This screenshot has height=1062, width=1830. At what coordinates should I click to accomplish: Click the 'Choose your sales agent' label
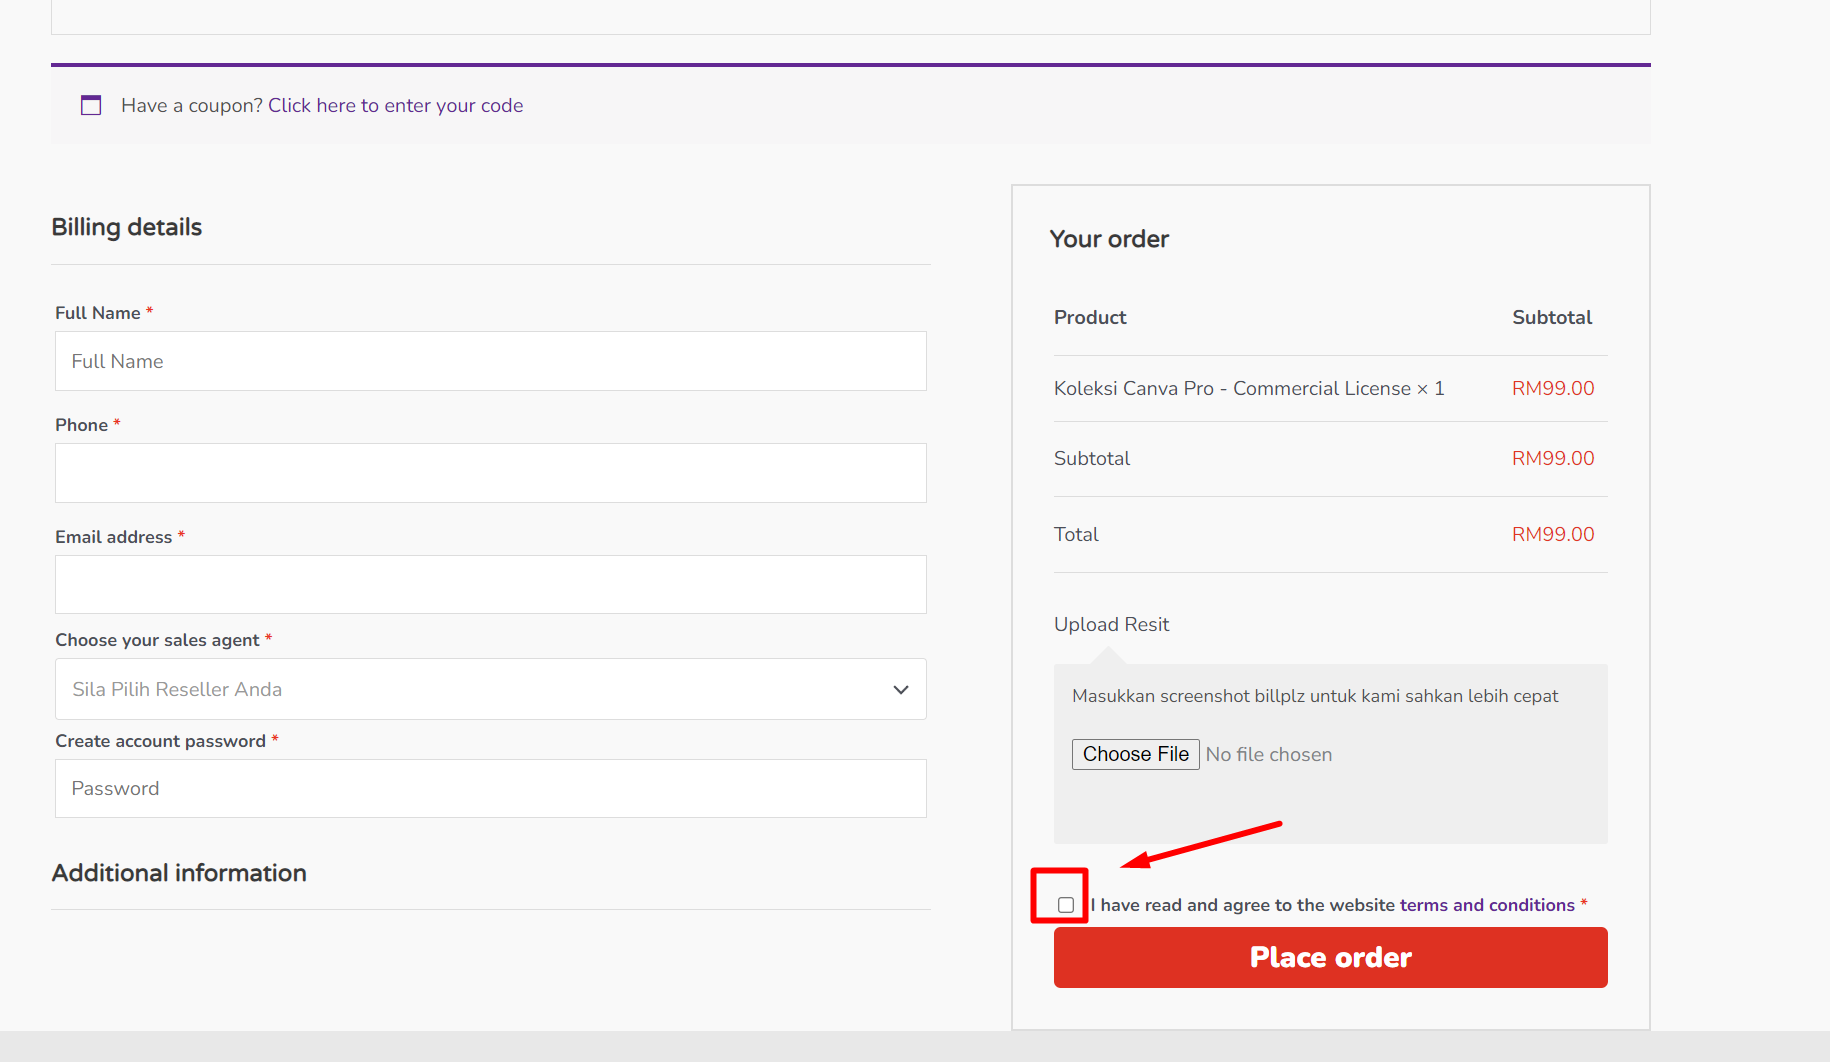click(157, 640)
